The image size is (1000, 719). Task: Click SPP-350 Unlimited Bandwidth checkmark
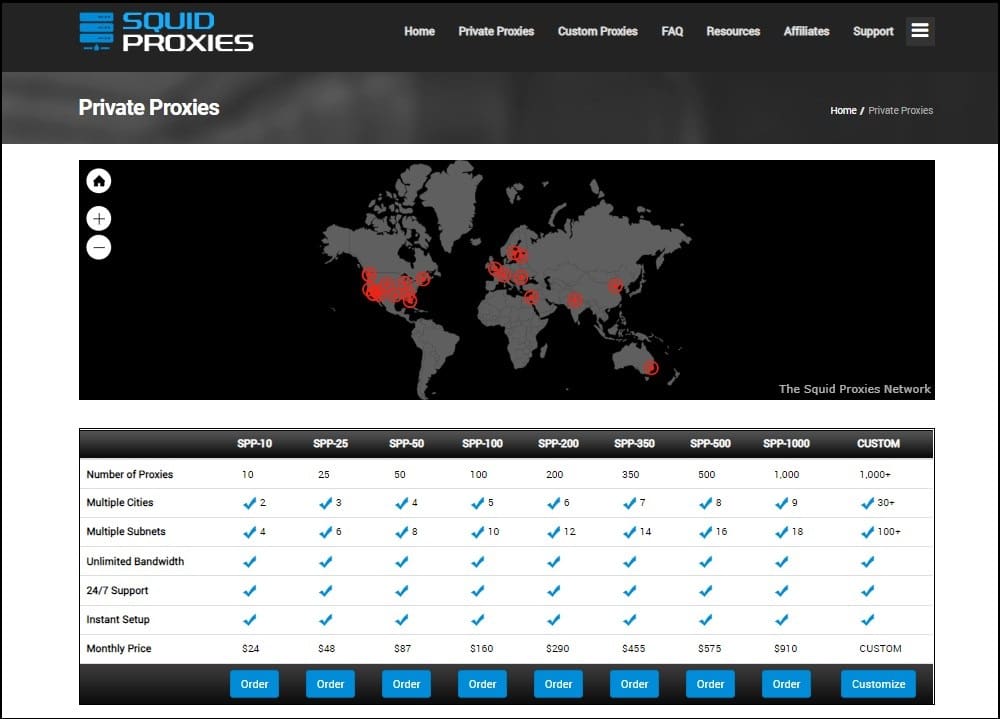pyautogui.click(x=629, y=562)
